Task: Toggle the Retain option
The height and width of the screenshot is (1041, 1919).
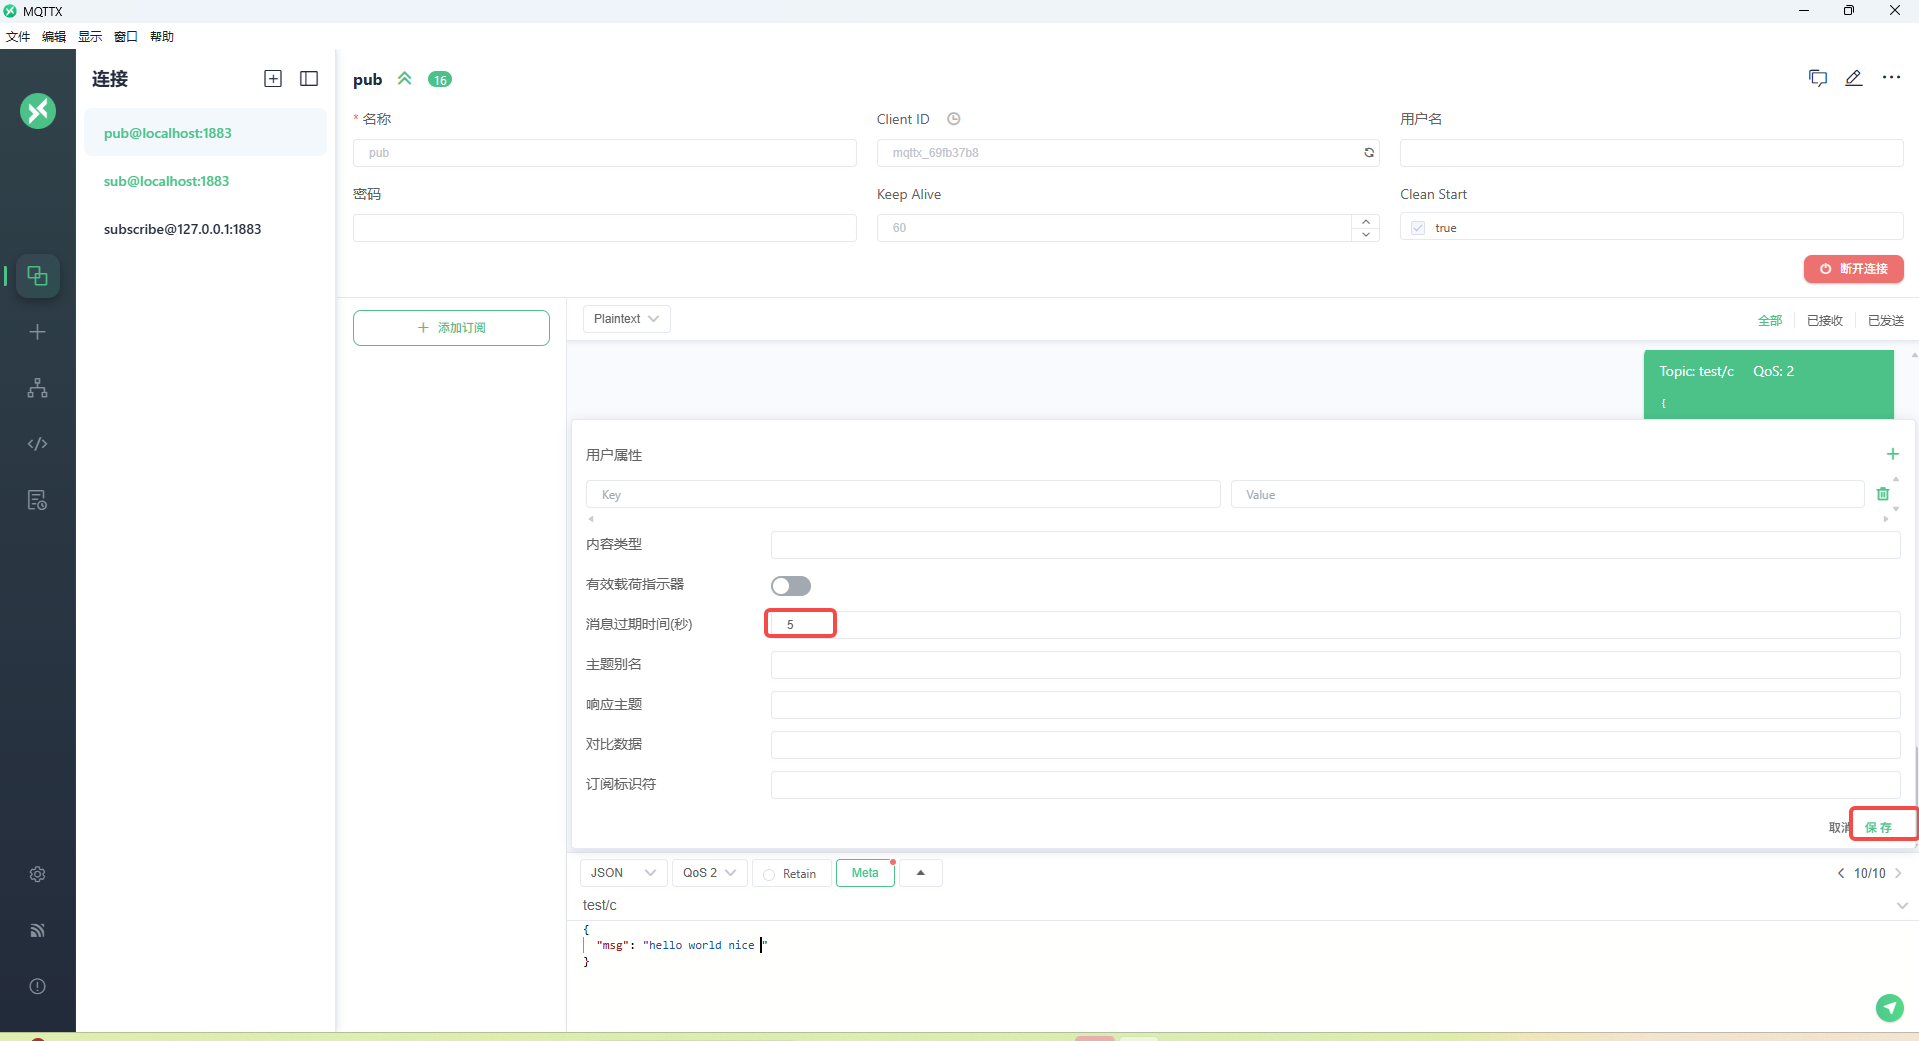Action: [790, 874]
